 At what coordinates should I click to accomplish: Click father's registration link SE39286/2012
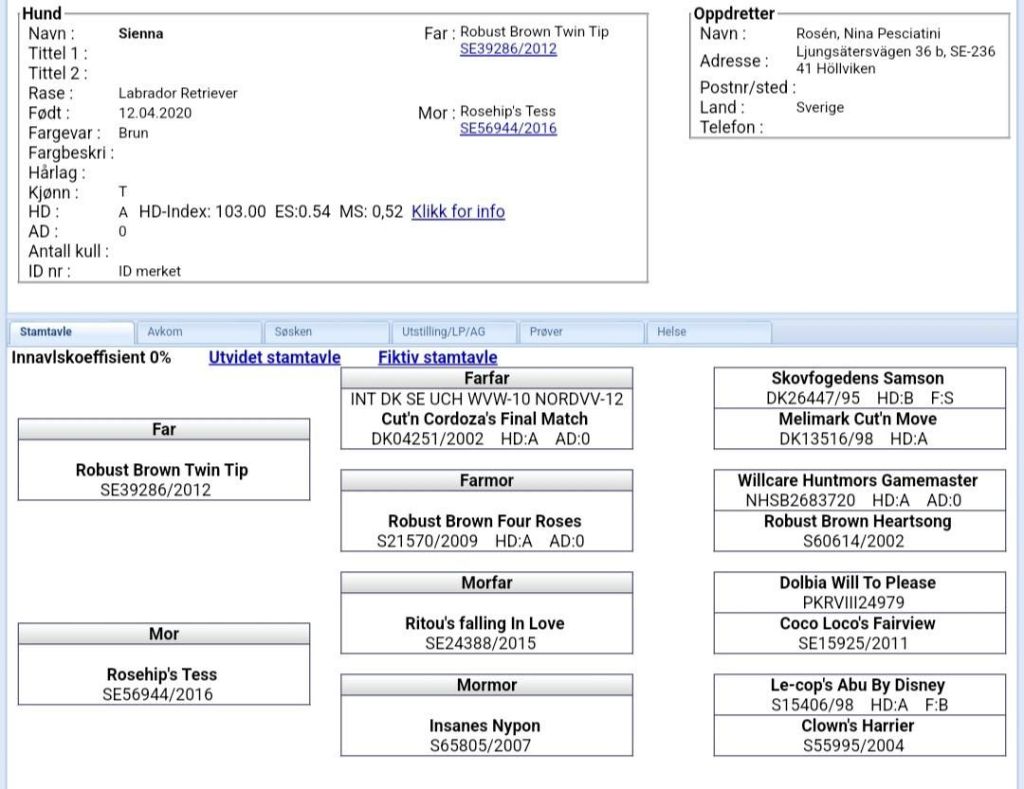(508, 49)
